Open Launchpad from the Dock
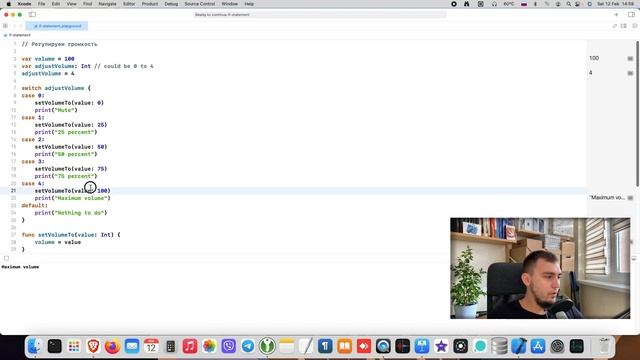The width and height of the screenshot is (640, 360). click(74, 347)
